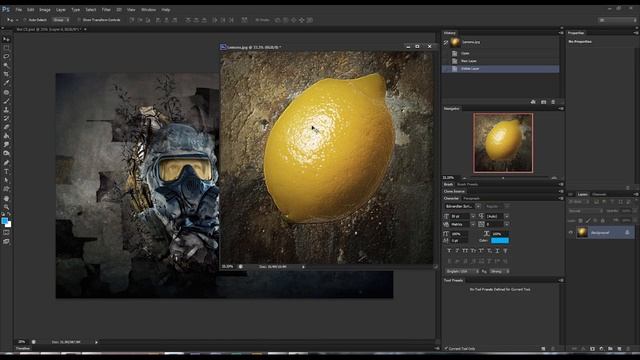Open the tracking value dropdown
This screenshot has height=360, width=640.
coord(507,224)
